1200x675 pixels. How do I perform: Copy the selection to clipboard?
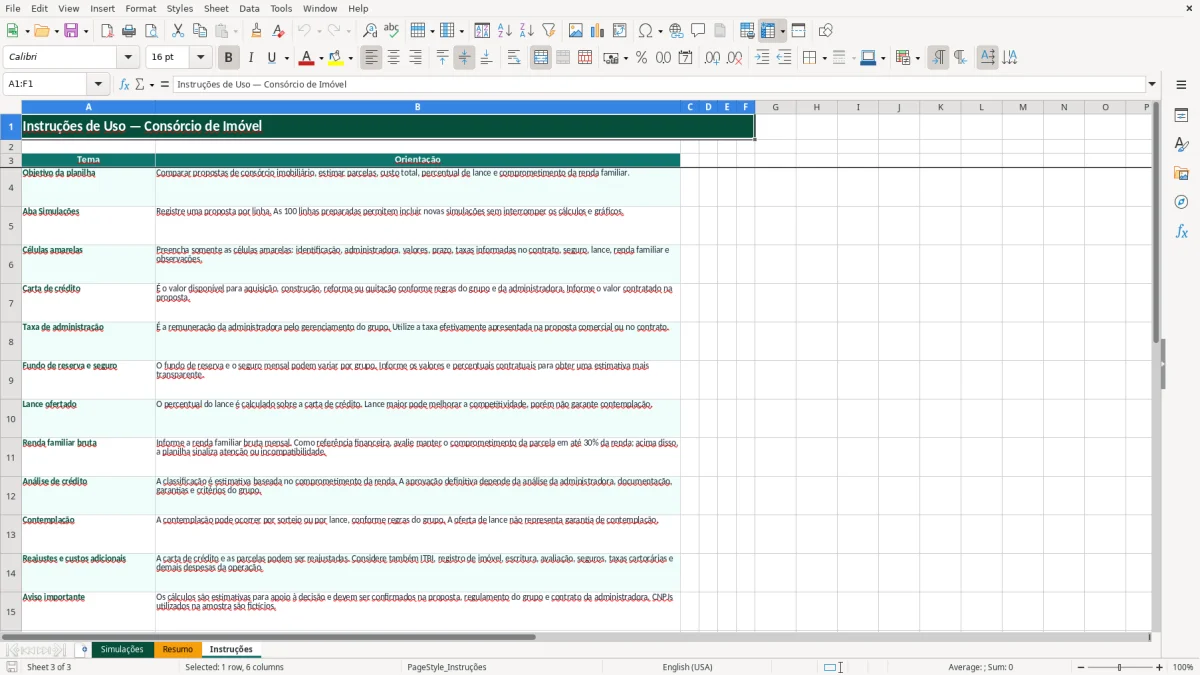tap(200, 31)
